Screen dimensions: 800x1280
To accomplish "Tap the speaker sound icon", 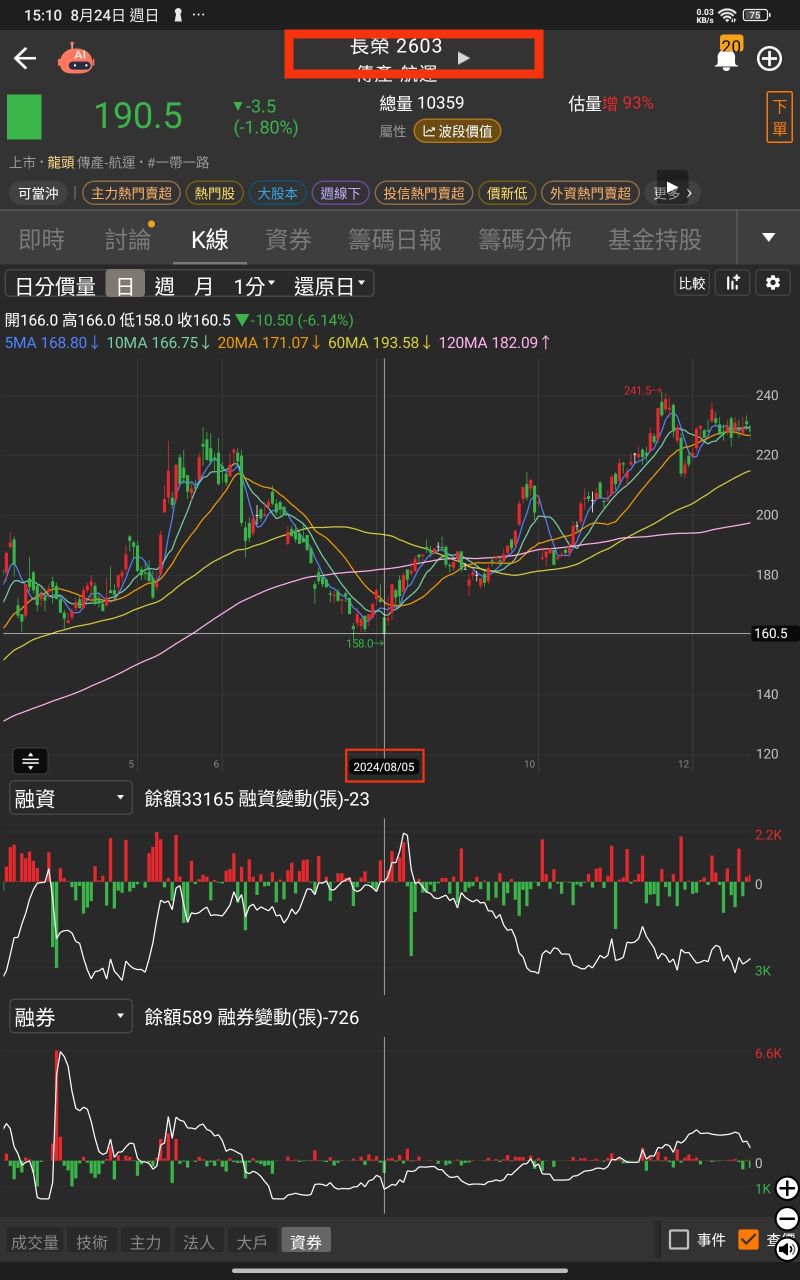I will (x=787, y=1248).
